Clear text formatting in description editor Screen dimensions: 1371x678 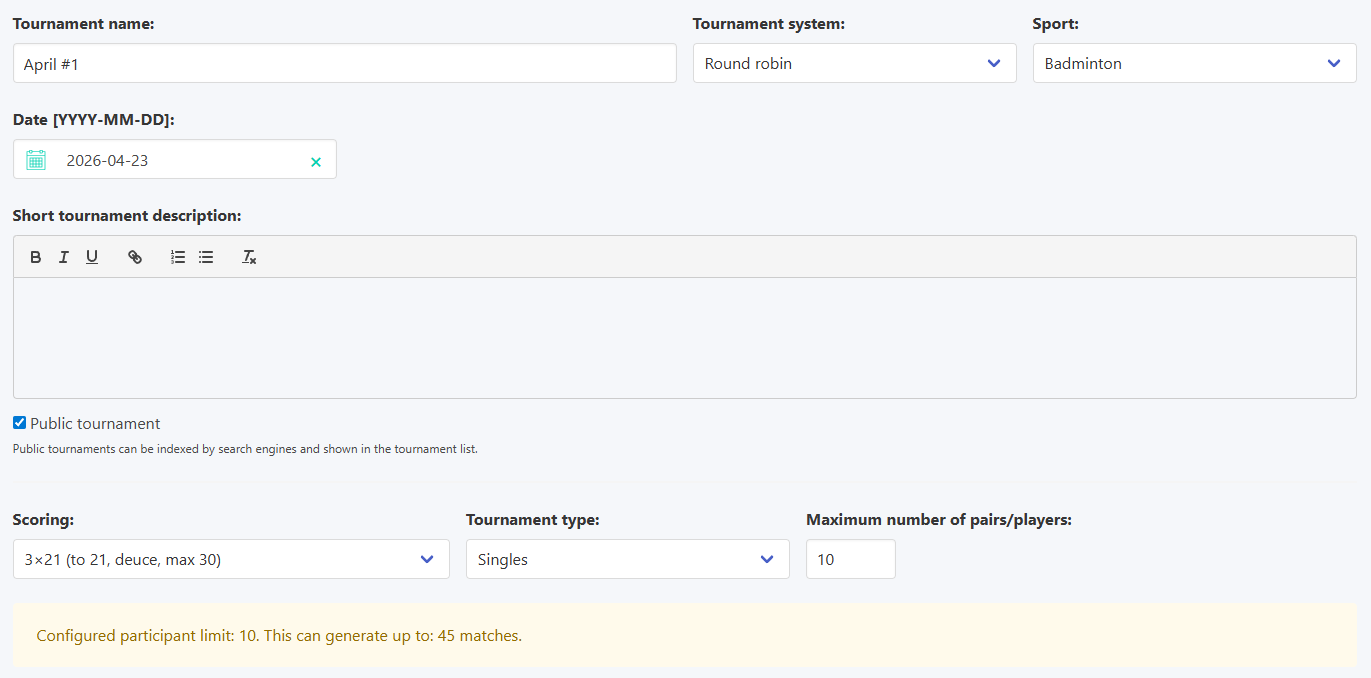coord(249,257)
